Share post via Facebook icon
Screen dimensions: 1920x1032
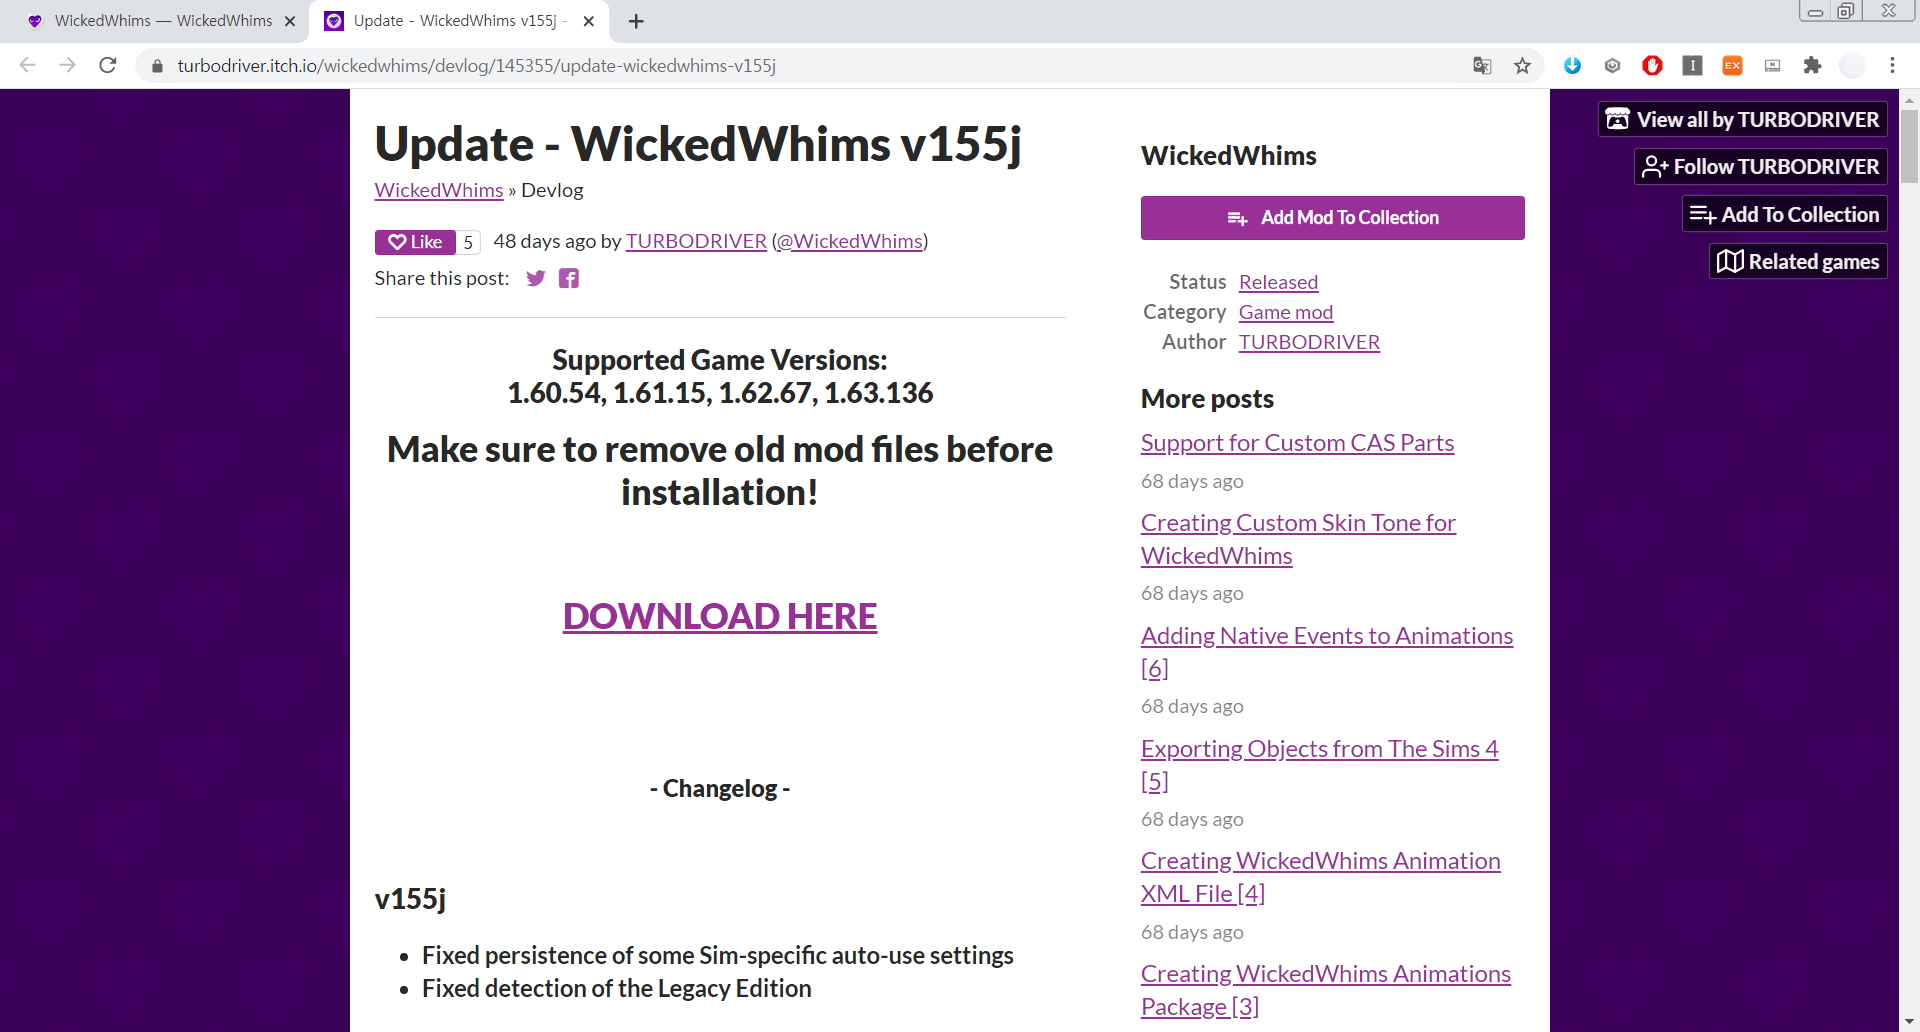pyautogui.click(x=569, y=278)
